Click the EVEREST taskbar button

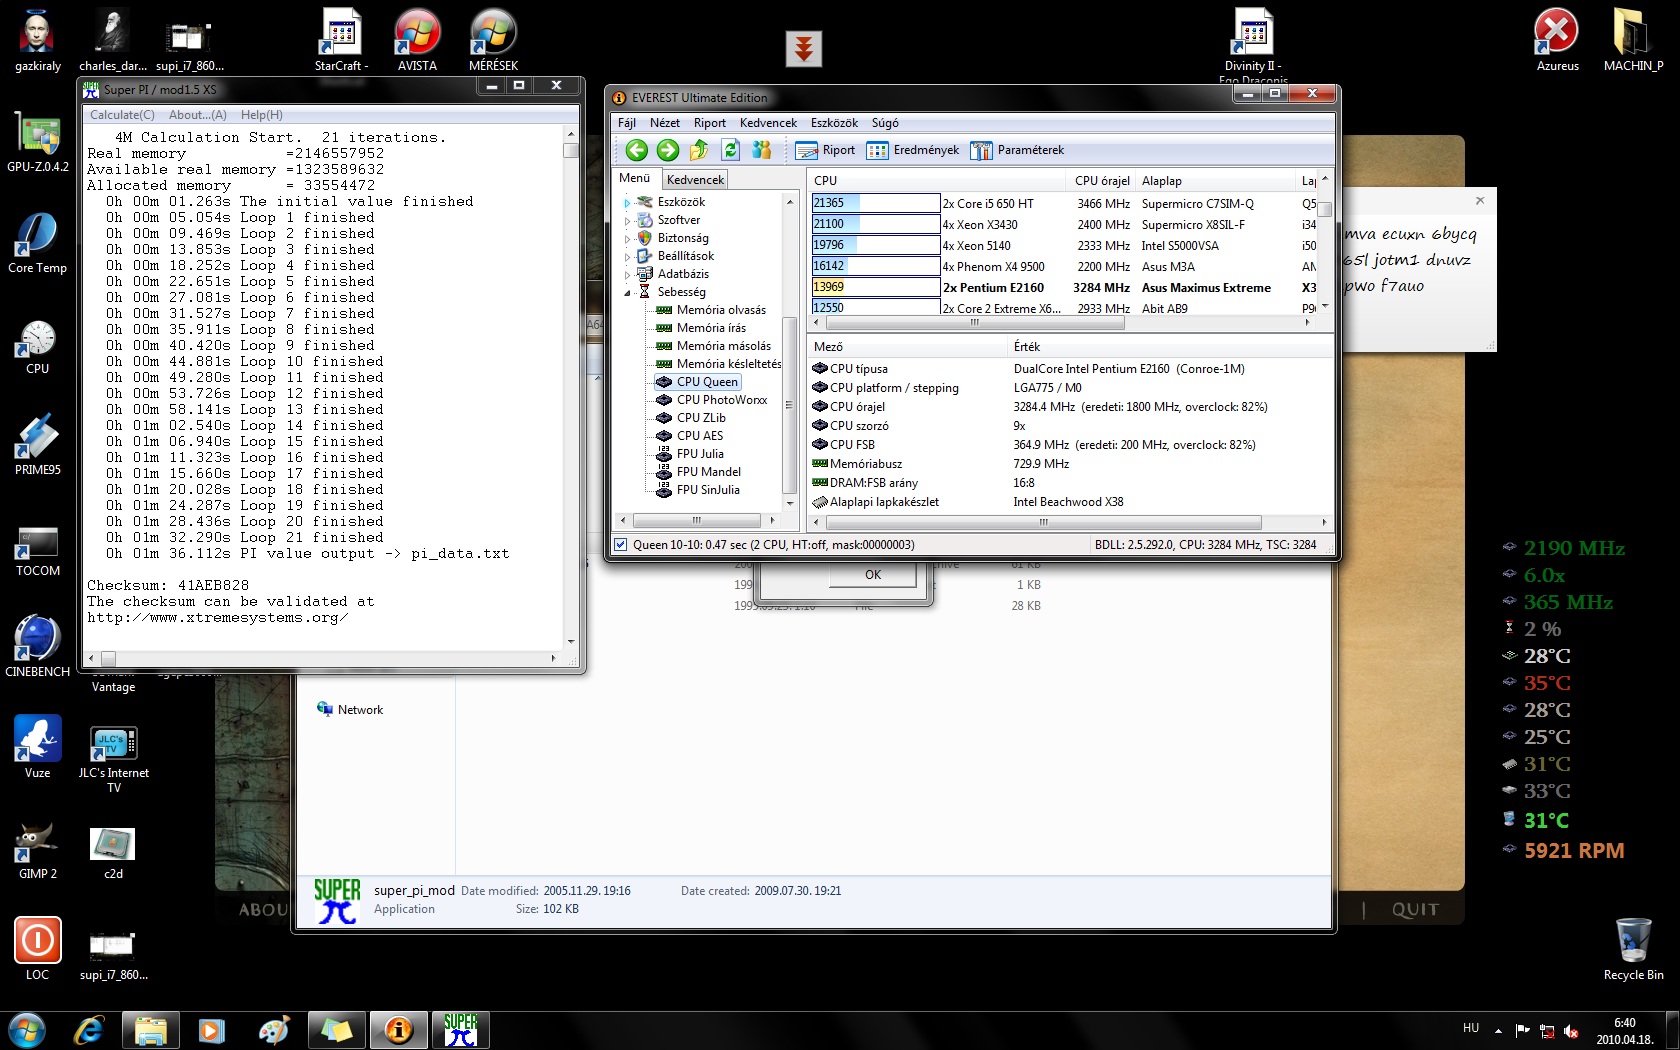point(398,1030)
